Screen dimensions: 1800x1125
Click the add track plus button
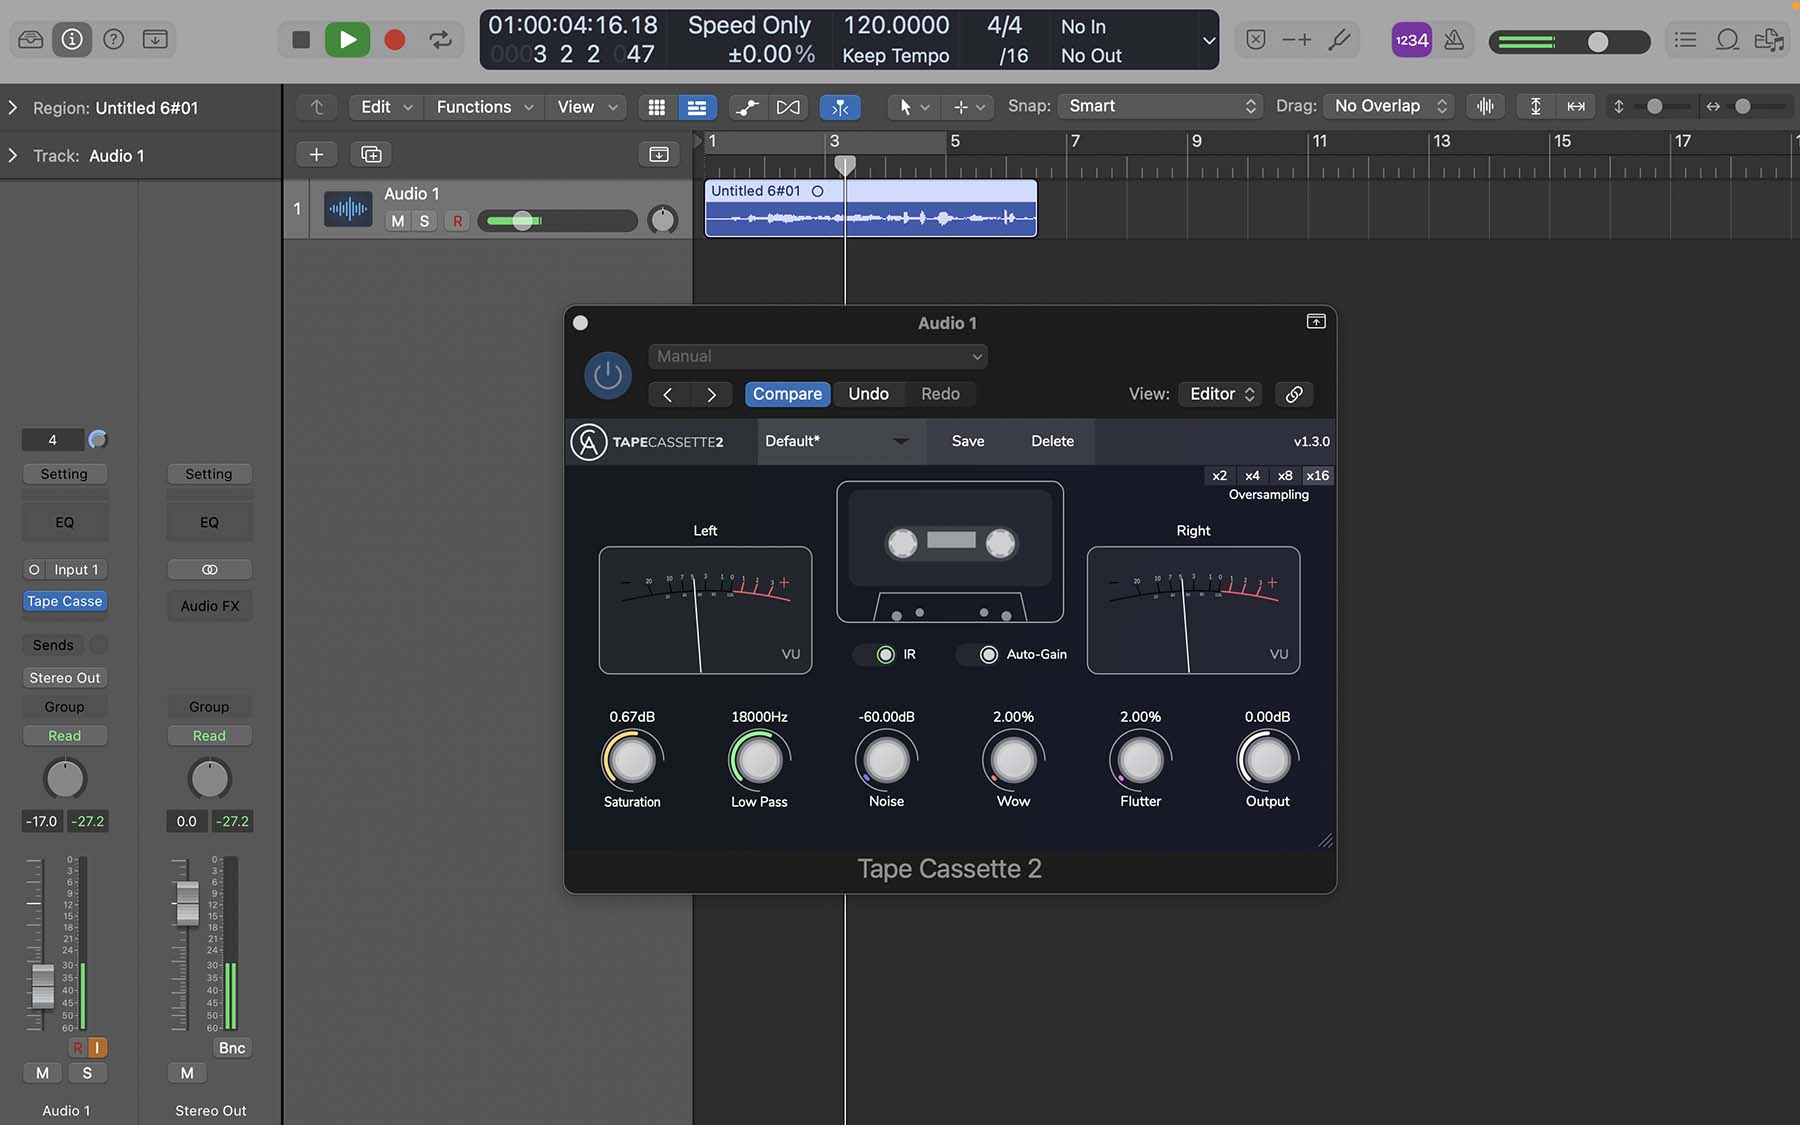[316, 154]
